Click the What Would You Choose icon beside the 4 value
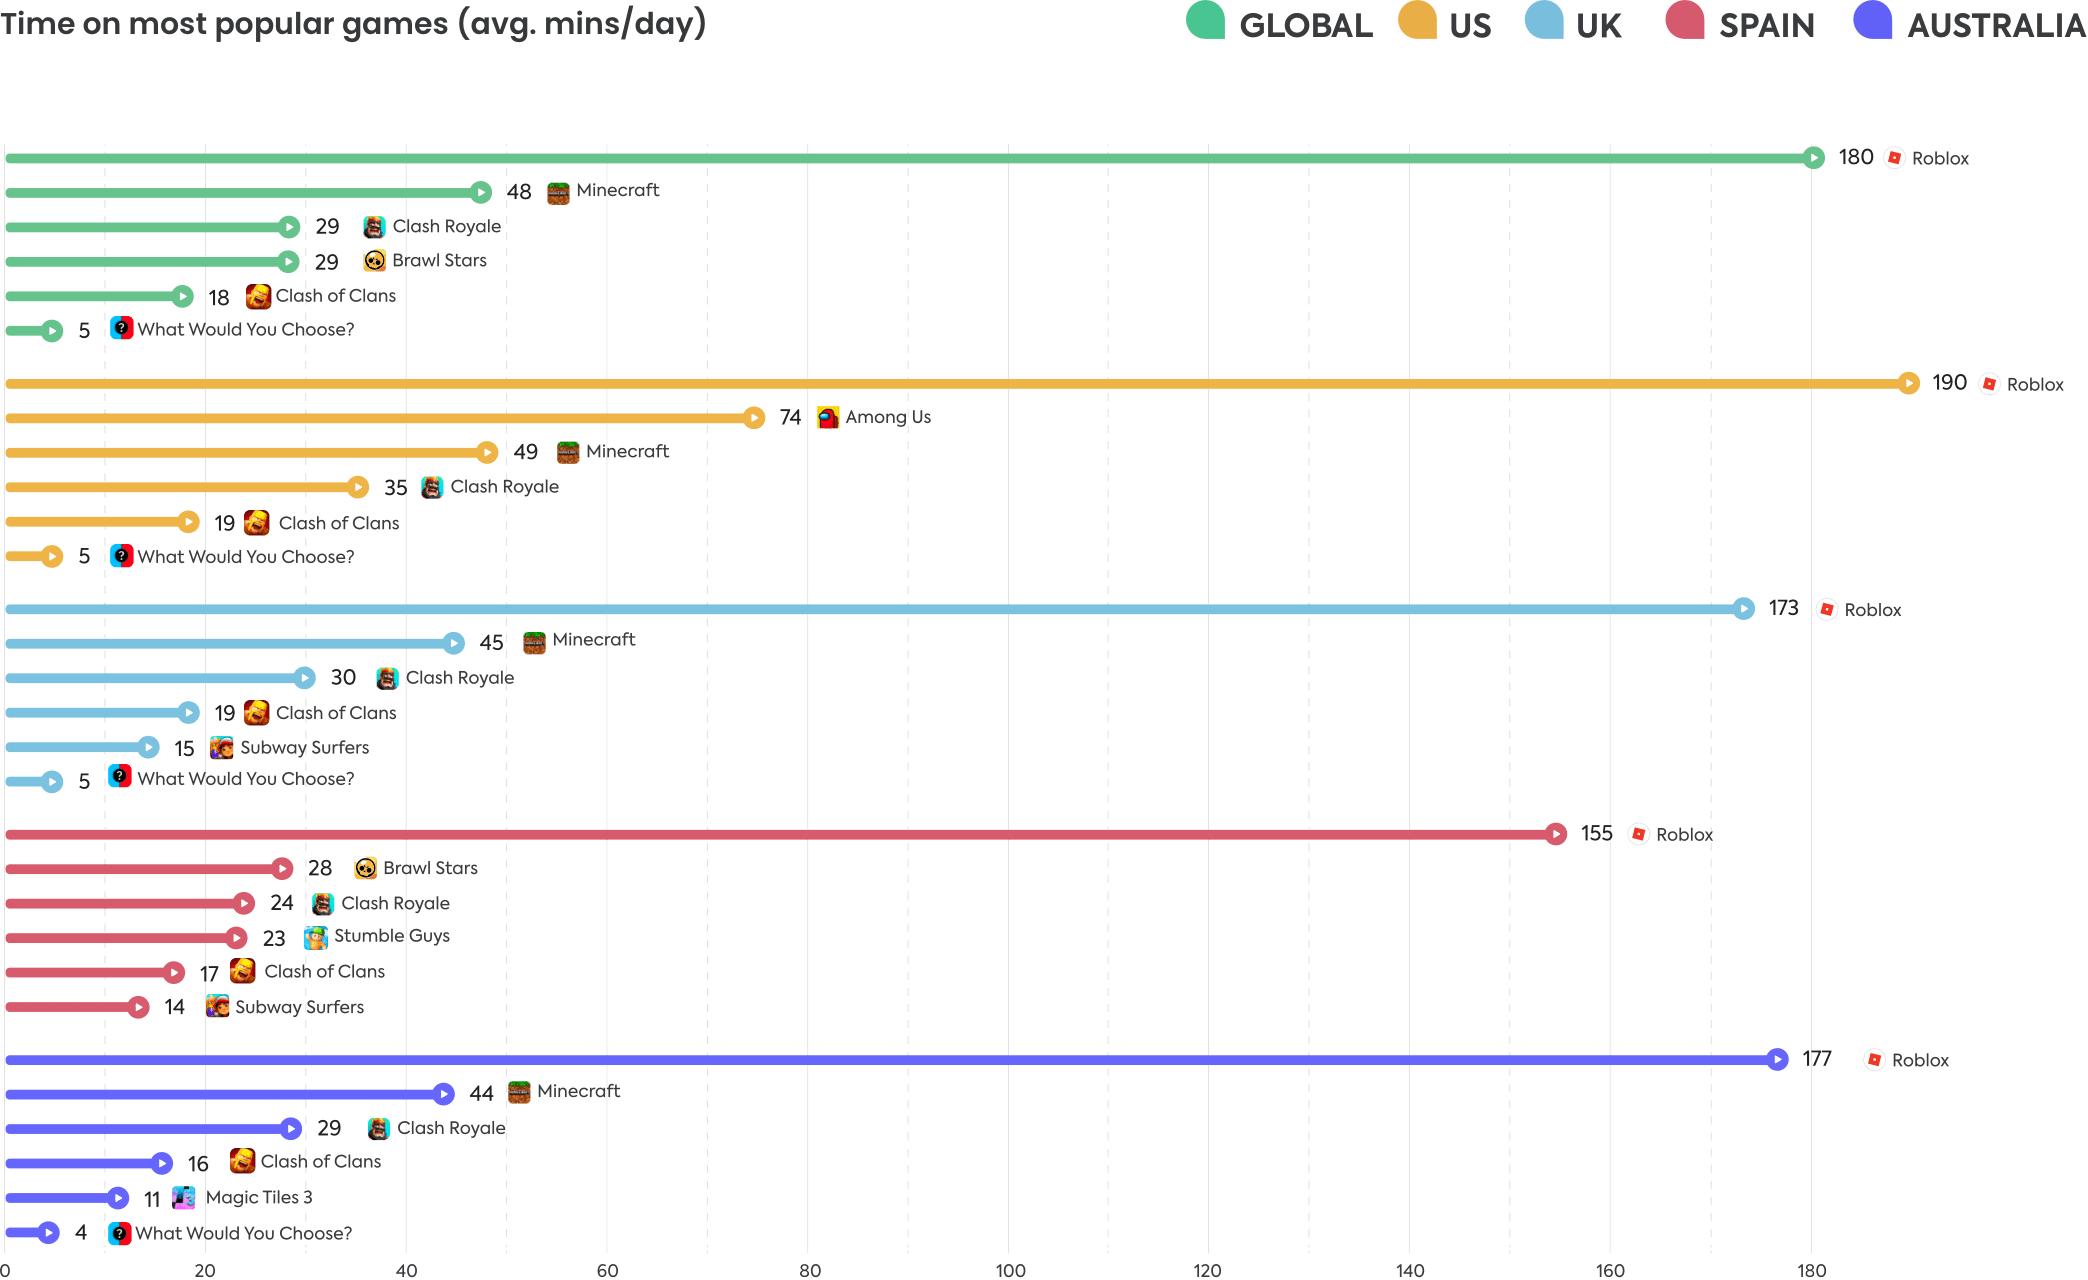The image size is (2088, 1280). (x=120, y=1233)
